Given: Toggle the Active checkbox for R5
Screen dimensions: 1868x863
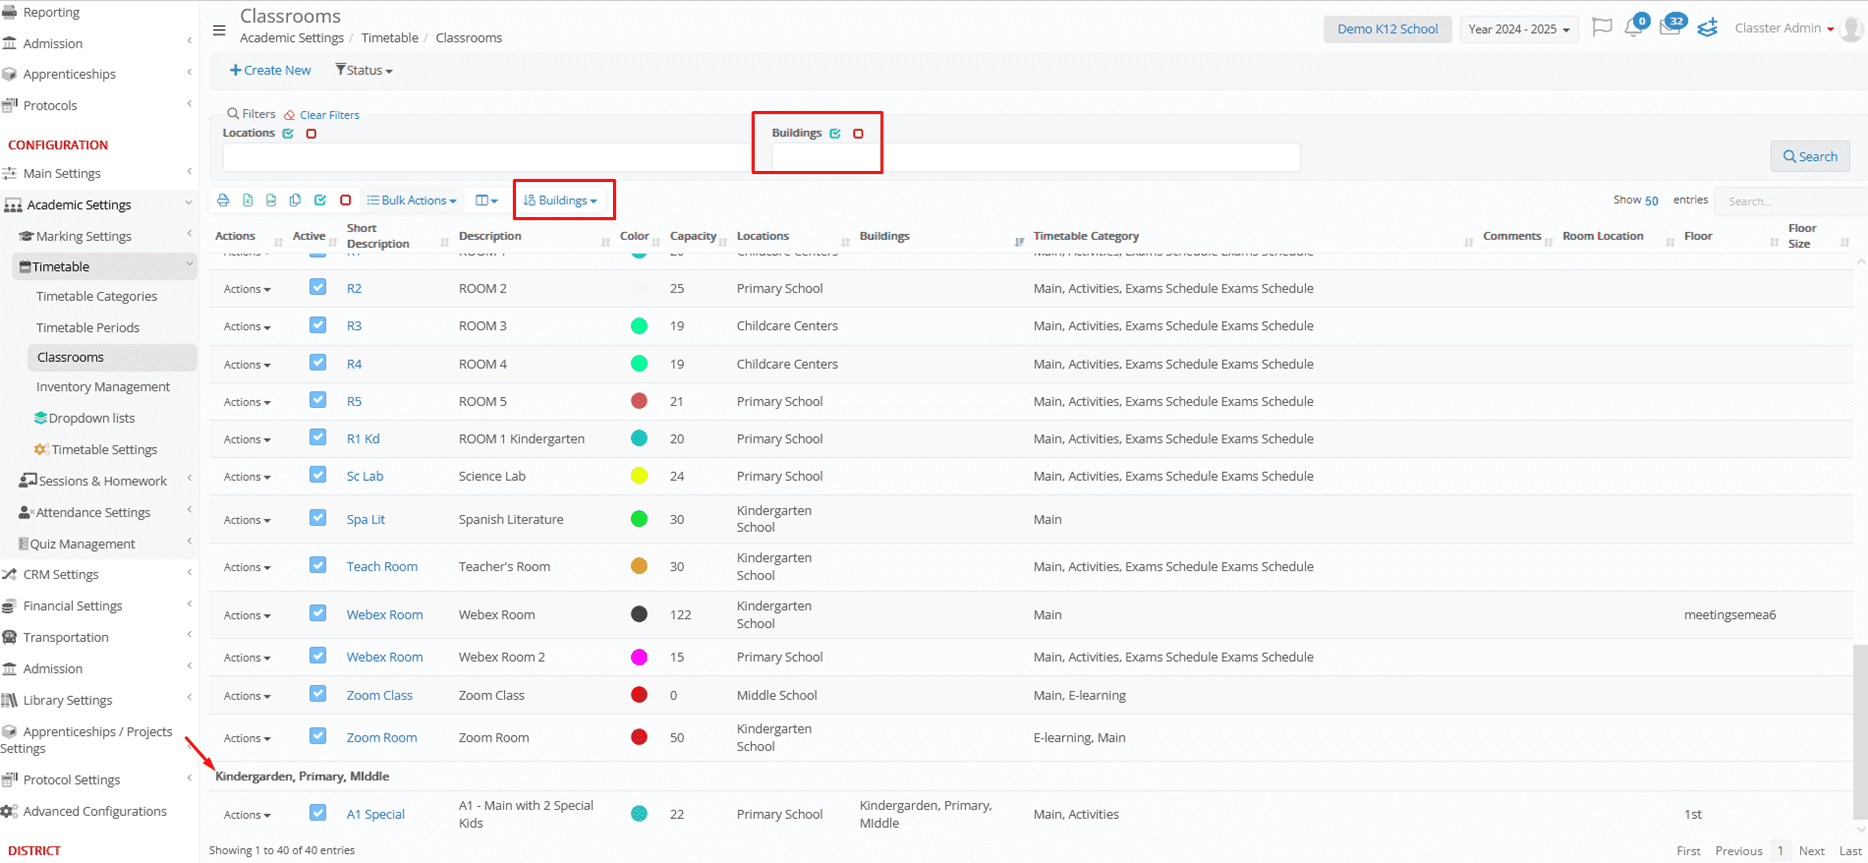Looking at the screenshot, I should 318,400.
